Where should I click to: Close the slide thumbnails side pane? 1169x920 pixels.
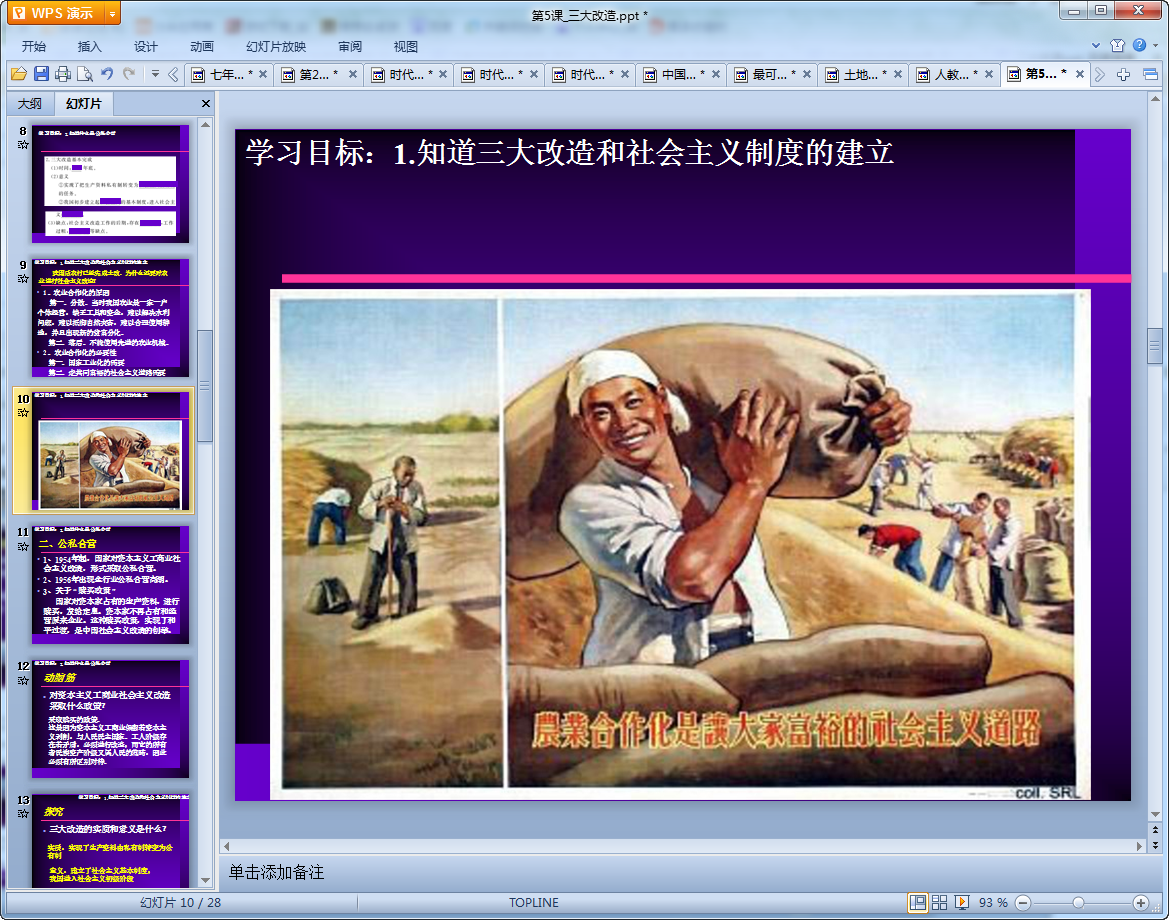[206, 104]
